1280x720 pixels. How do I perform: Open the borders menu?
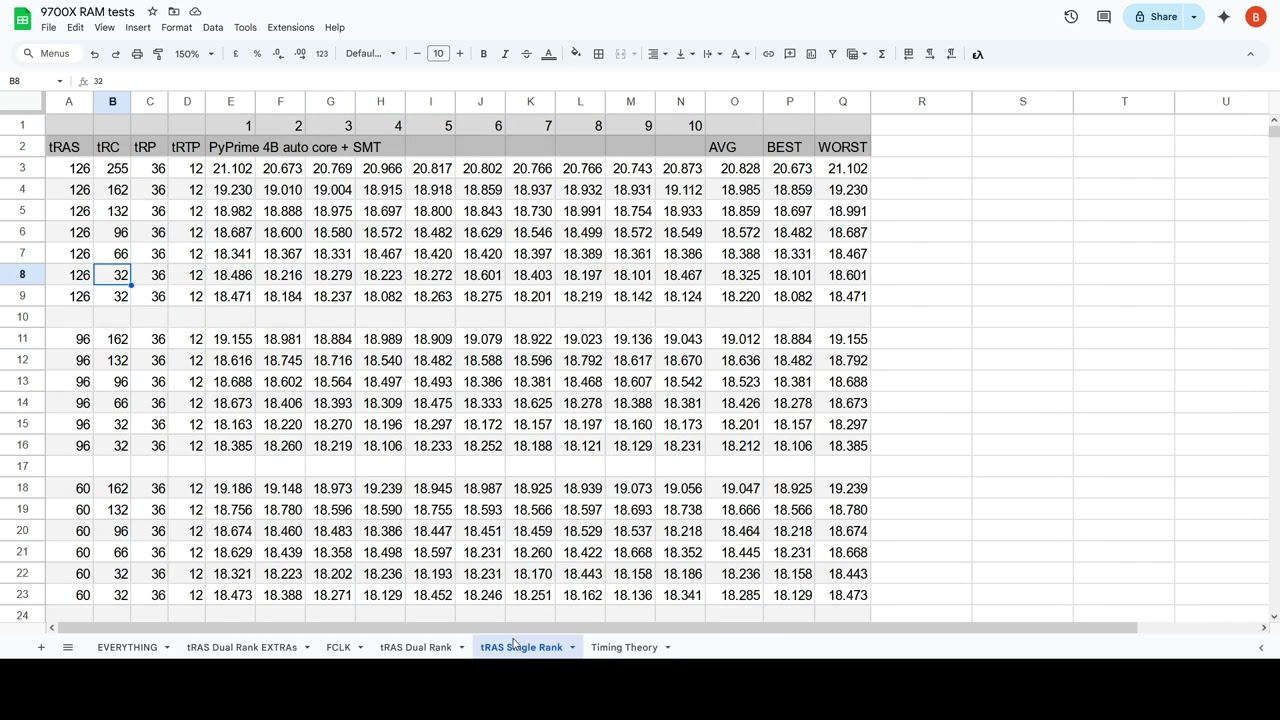click(598, 54)
